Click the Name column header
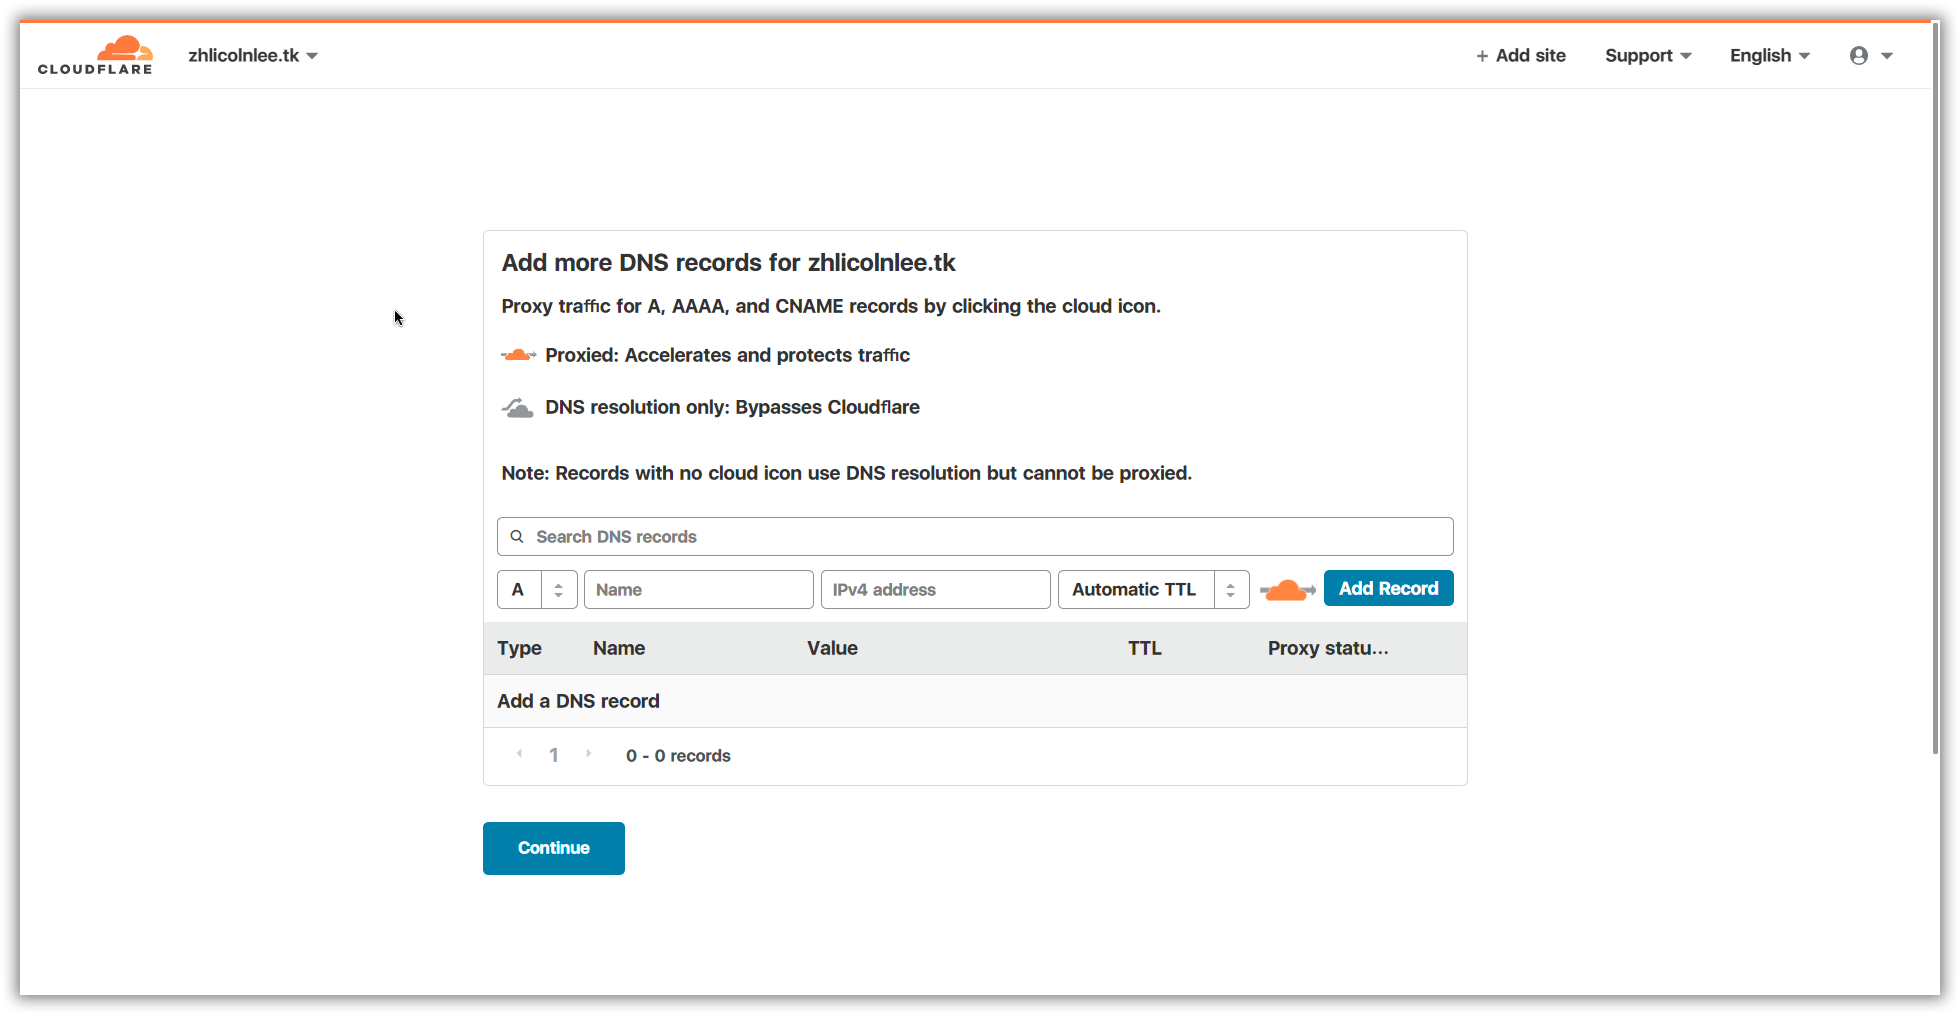 tap(619, 648)
